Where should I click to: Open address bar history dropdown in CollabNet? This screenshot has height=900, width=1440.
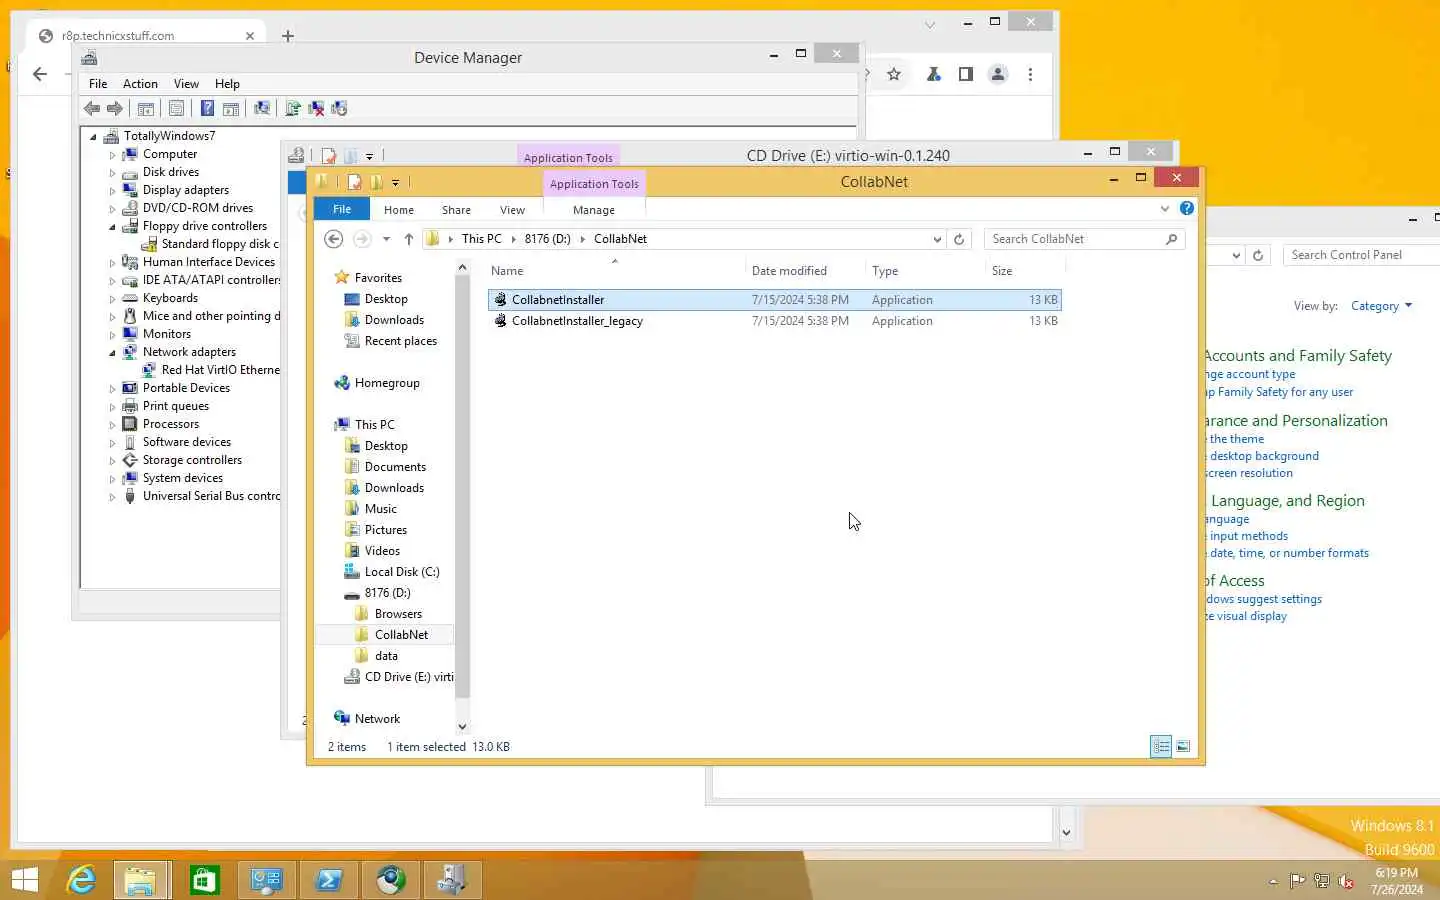[x=937, y=239]
